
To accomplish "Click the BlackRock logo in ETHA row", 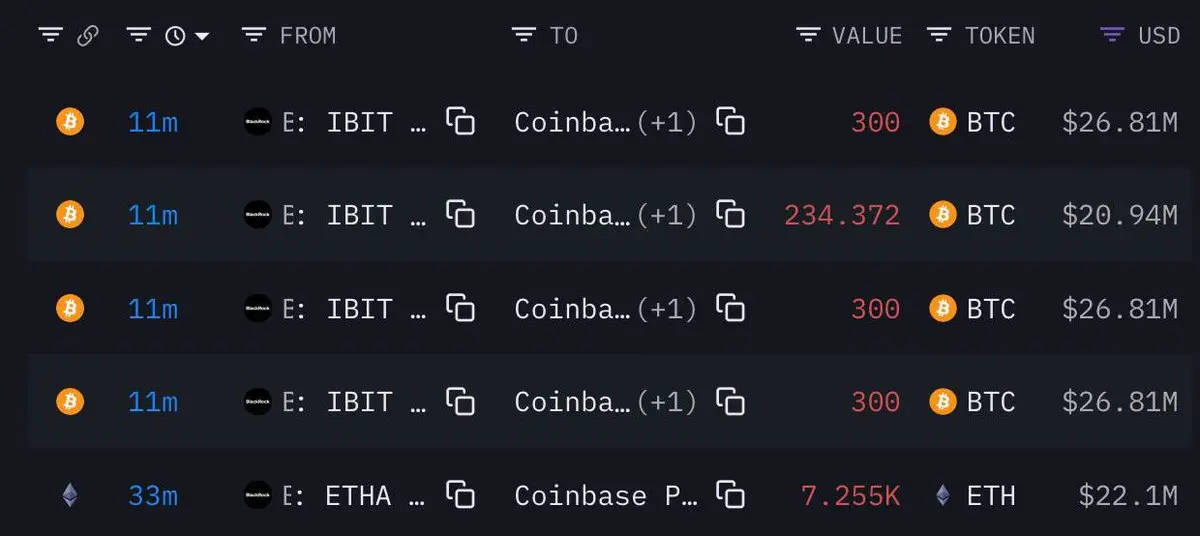I will click(x=258, y=494).
